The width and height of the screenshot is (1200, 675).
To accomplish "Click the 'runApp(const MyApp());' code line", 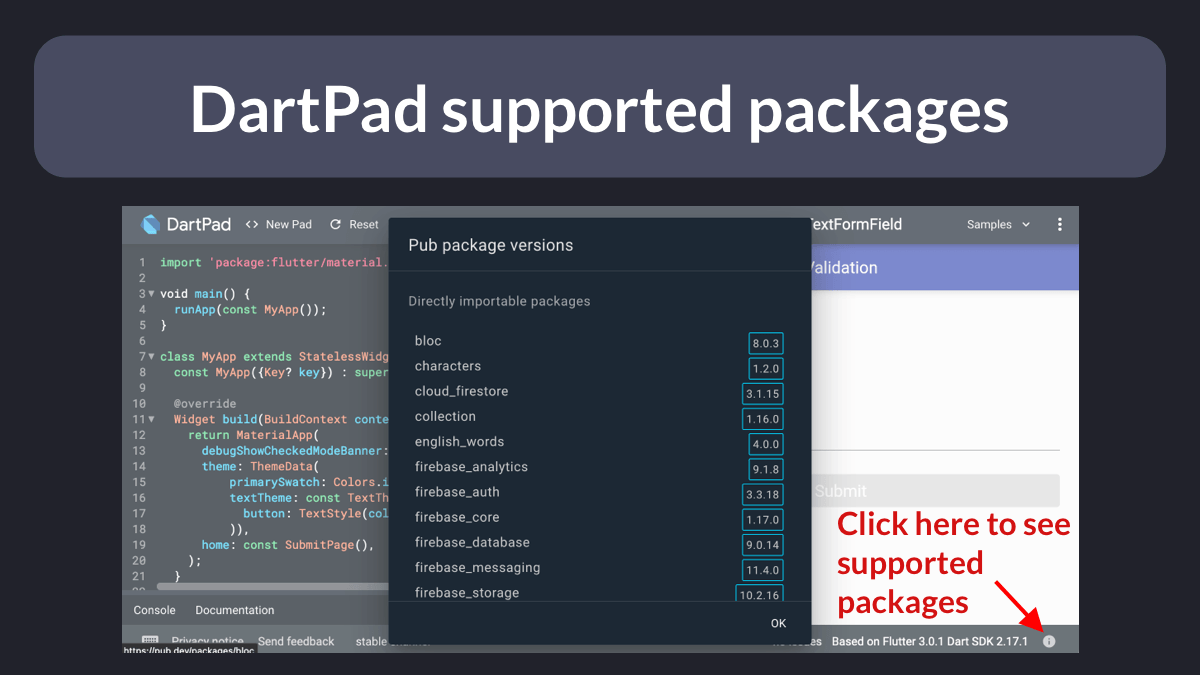I will (250, 310).
